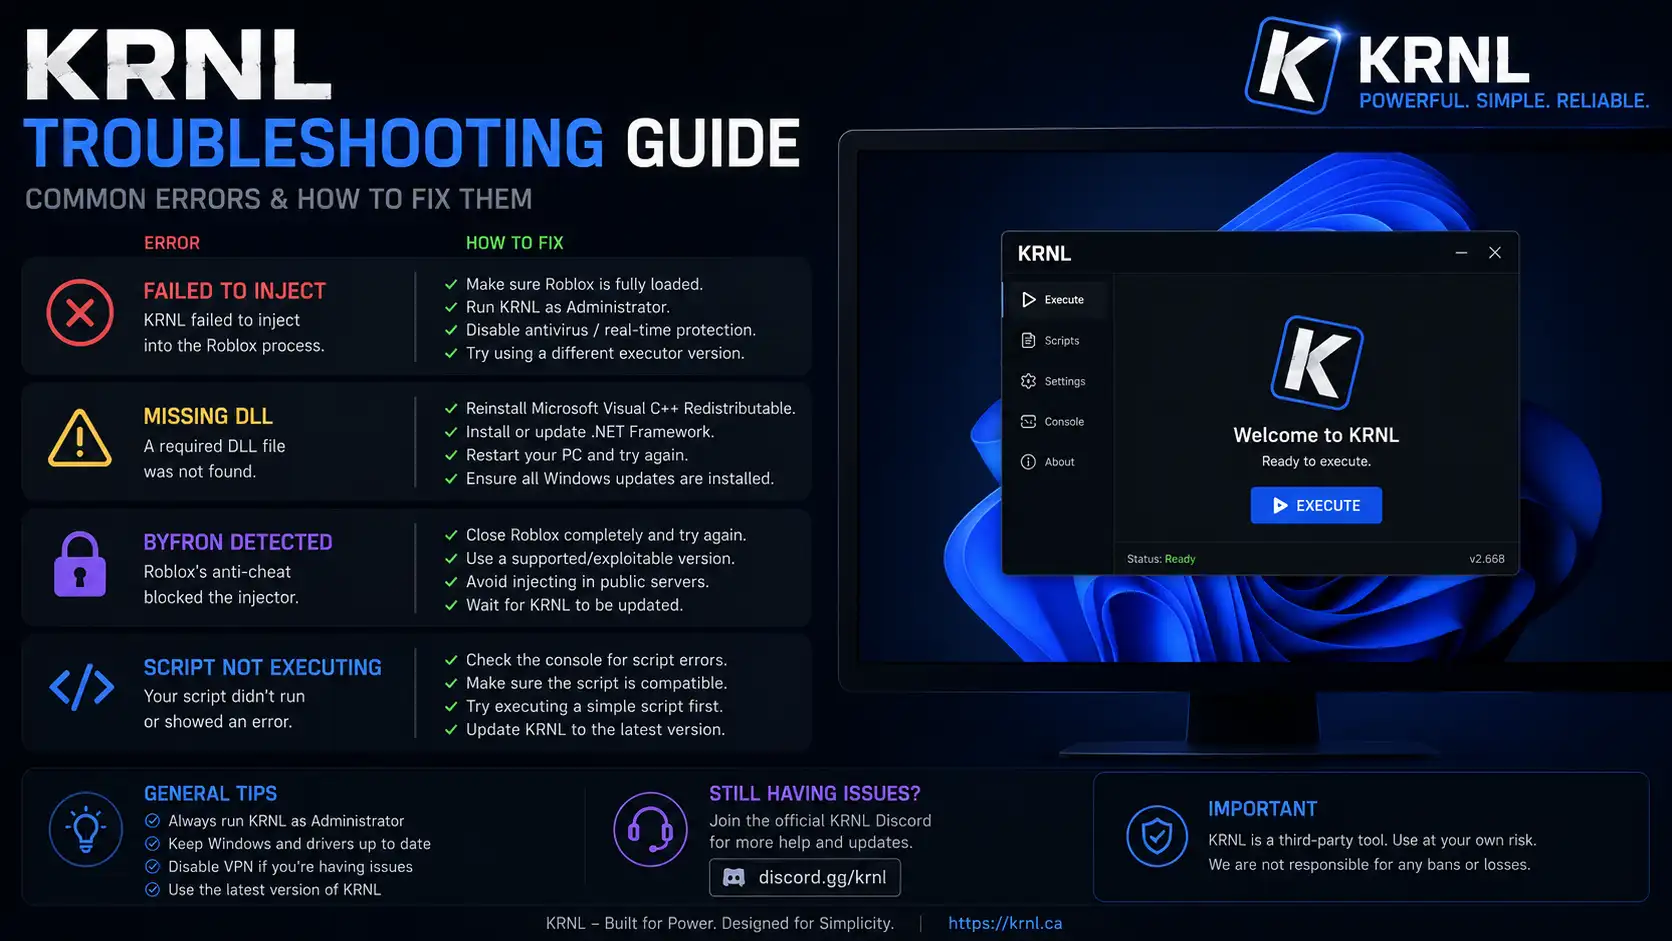
Task: Select the Execute label in KRNL sidebar
Action: point(1064,300)
